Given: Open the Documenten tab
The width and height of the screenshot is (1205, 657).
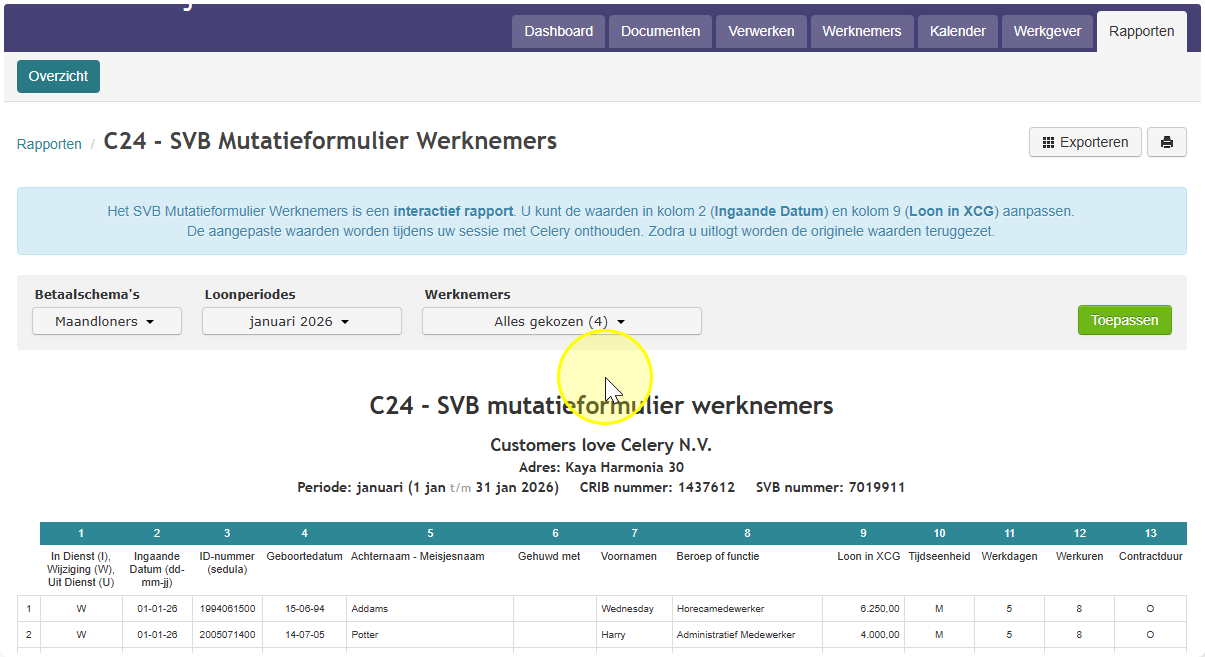Looking at the screenshot, I should 661,31.
